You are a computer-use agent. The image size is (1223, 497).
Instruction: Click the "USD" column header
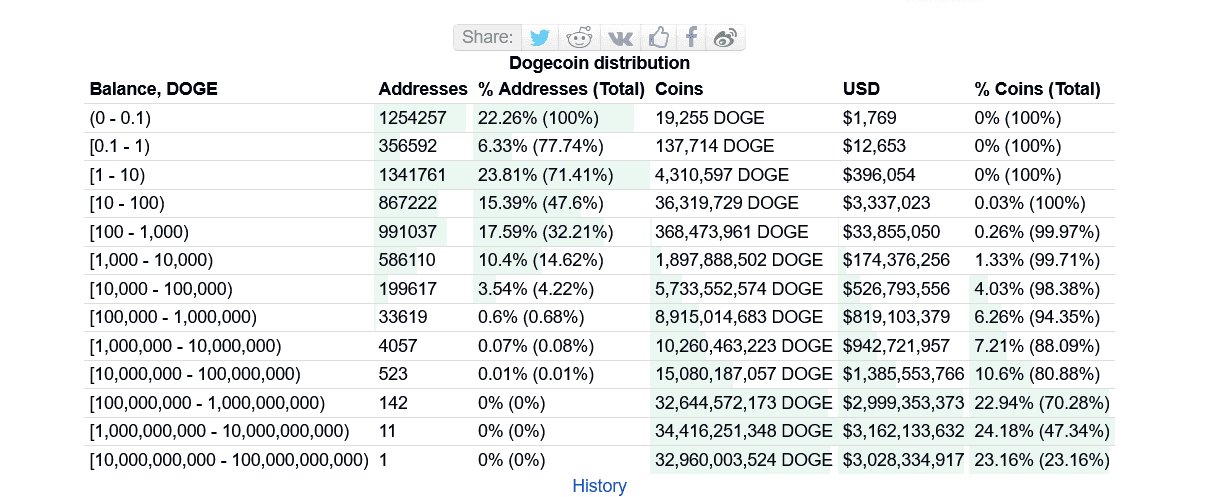click(x=862, y=89)
